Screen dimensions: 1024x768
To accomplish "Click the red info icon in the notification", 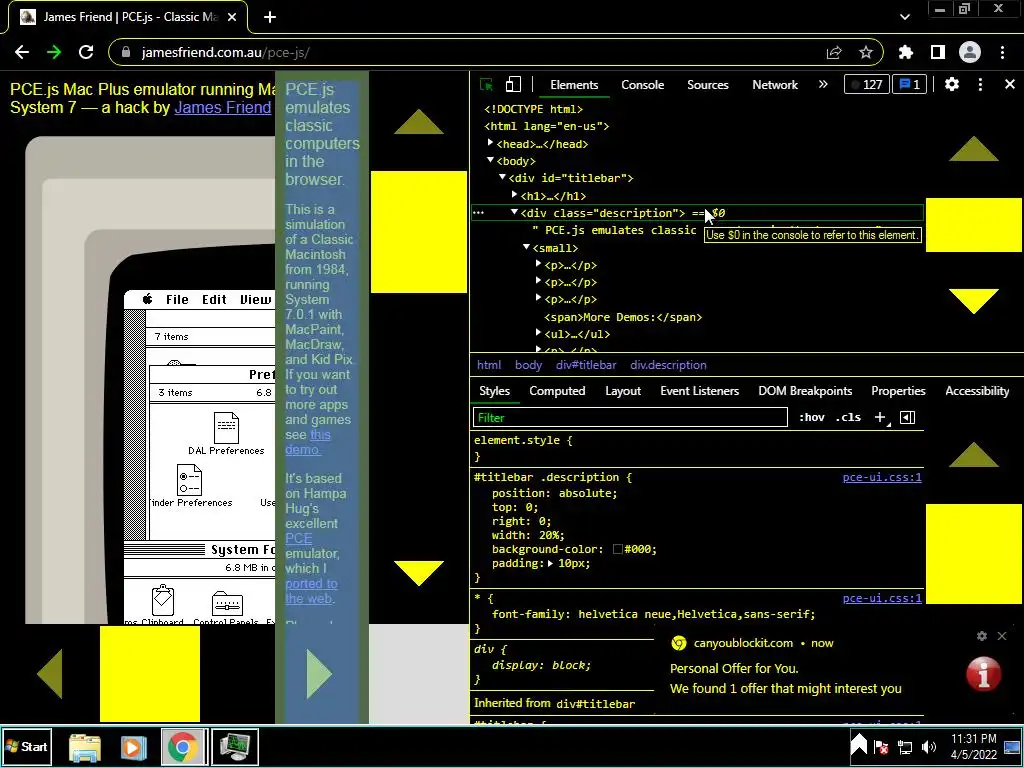I will click(x=984, y=673).
